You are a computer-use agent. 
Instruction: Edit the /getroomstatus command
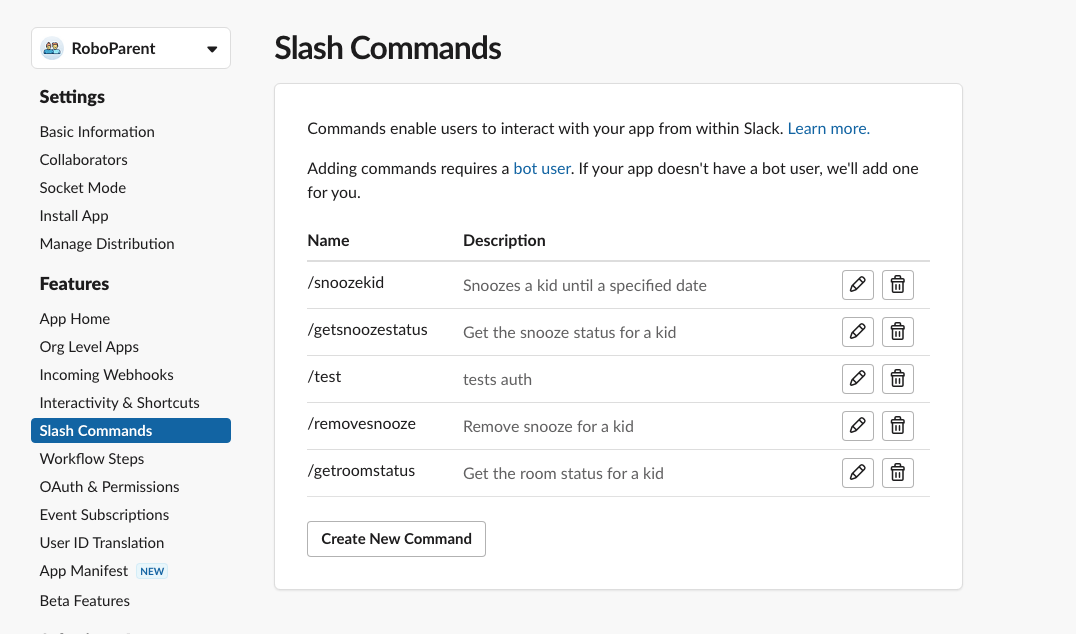[857, 472]
